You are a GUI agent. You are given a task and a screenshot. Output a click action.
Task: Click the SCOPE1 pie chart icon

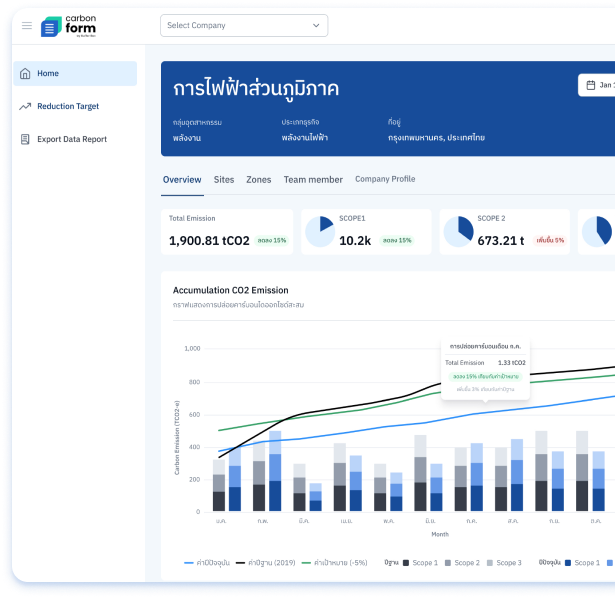[x=319, y=232]
